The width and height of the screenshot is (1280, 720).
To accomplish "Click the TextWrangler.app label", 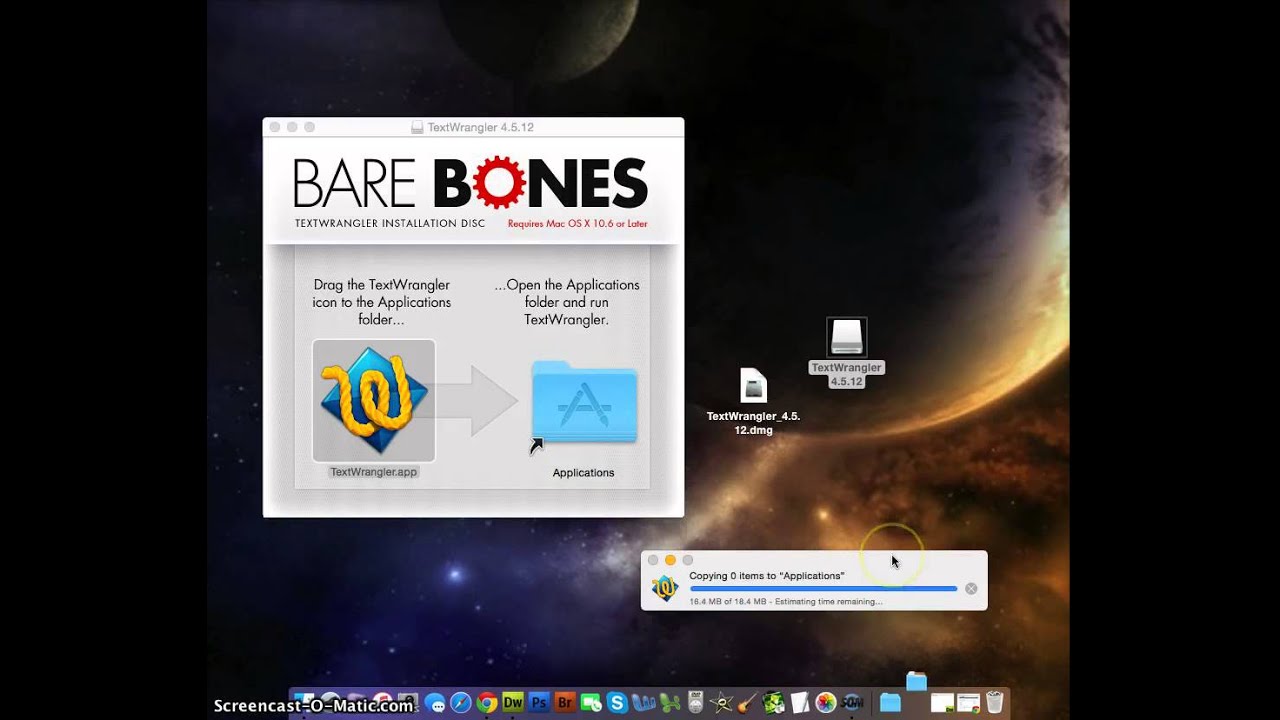I will tap(374, 472).
